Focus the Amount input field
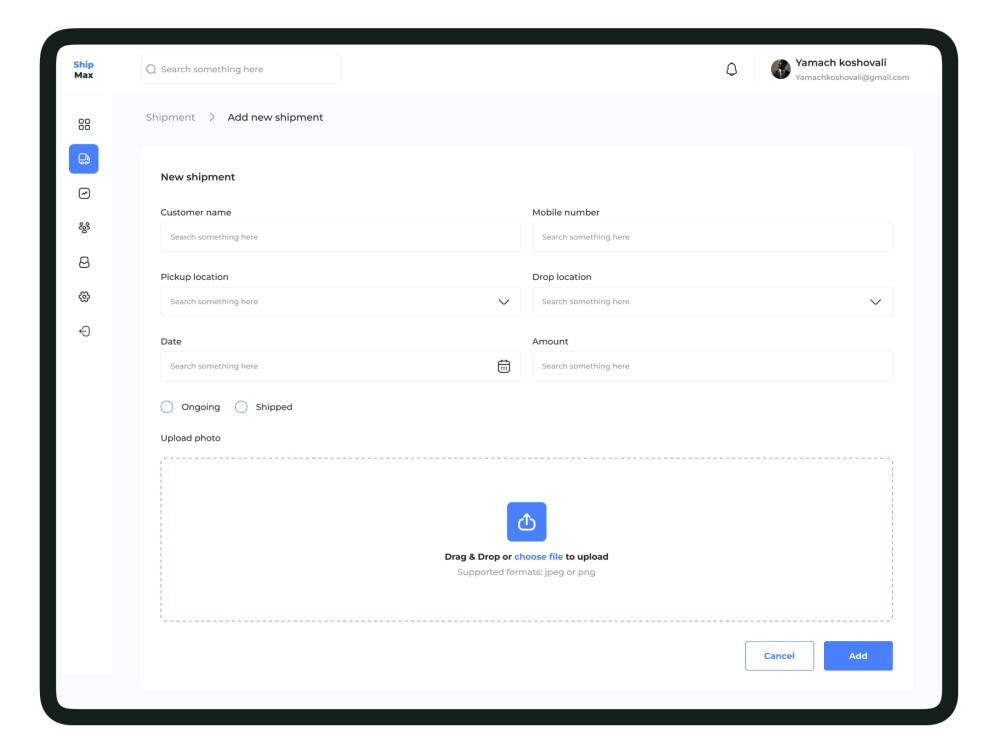The image size is (1000, 750). [x=712, y=366]
